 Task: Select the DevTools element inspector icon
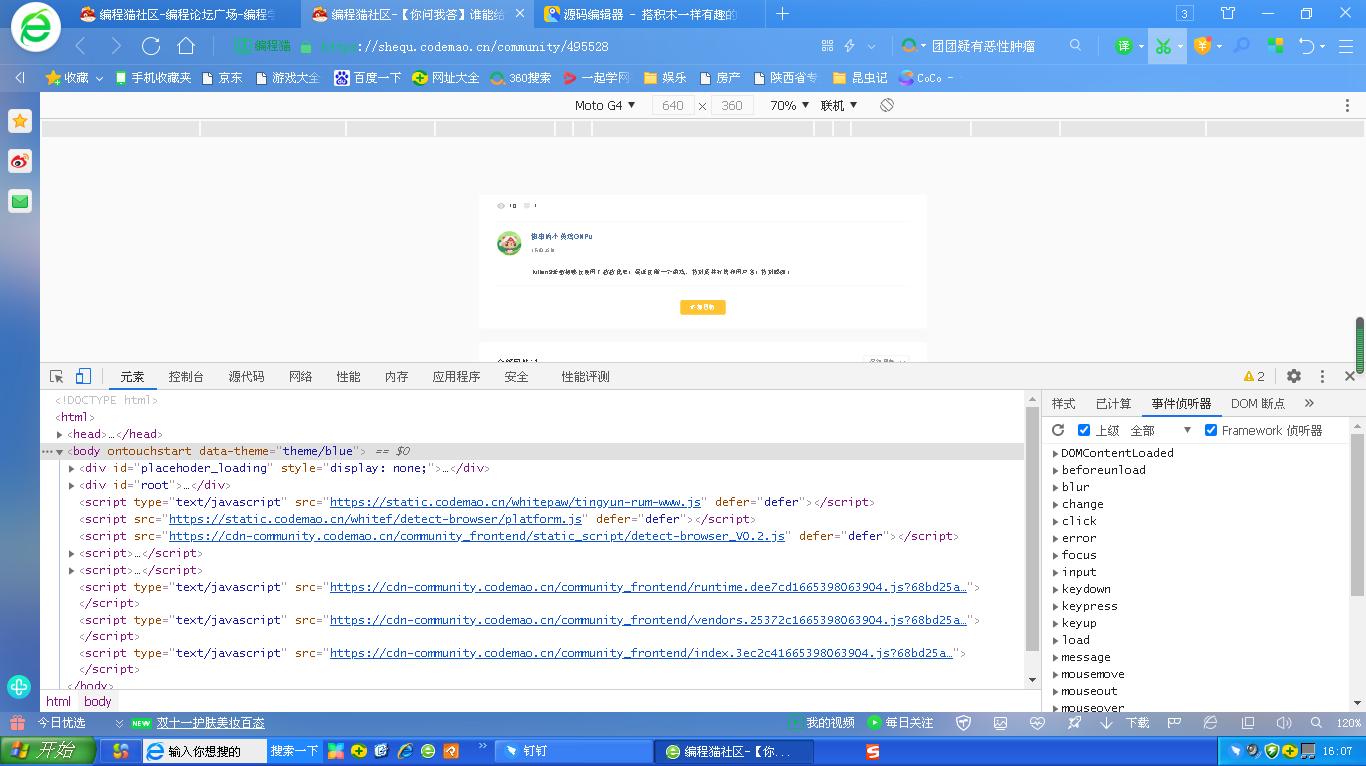(57, 376)
